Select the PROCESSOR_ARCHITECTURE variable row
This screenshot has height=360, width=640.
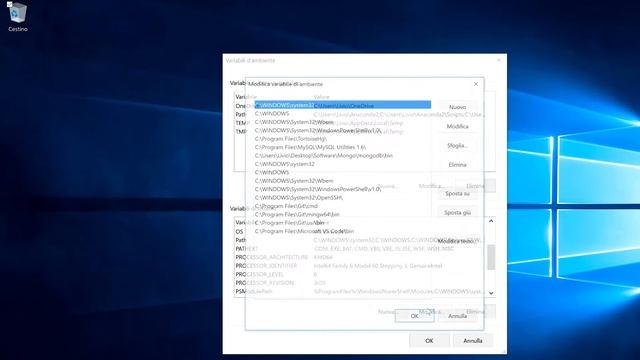pos(360,257)
